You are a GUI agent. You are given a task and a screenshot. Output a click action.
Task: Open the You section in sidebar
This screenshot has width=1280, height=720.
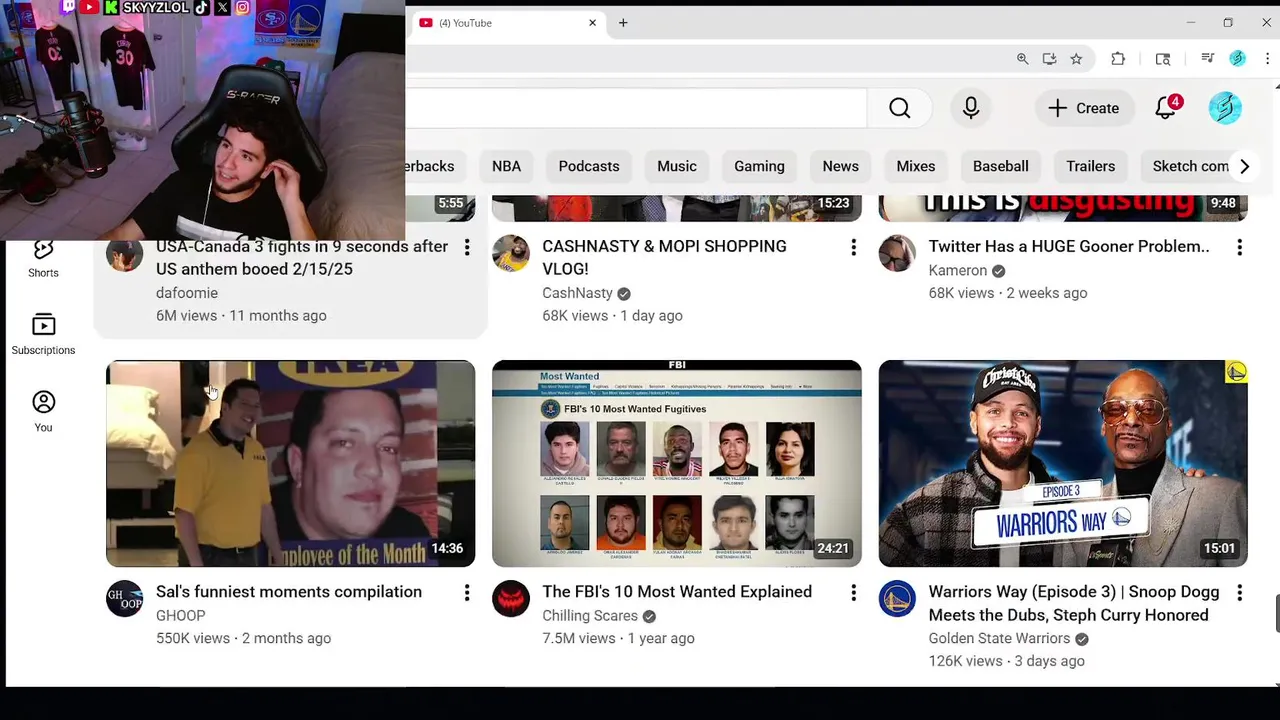click(x=43, y=411)
